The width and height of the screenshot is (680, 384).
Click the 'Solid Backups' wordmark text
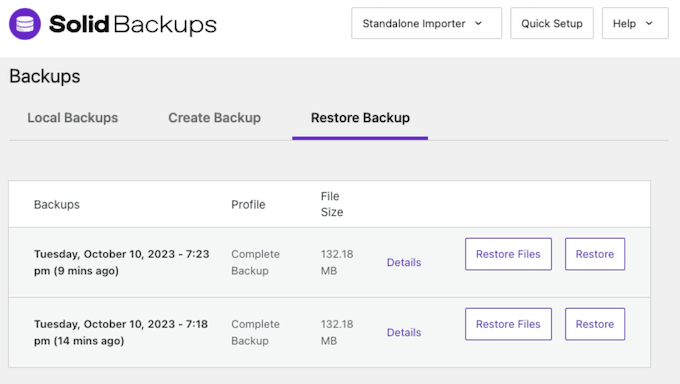pos(133,24)
